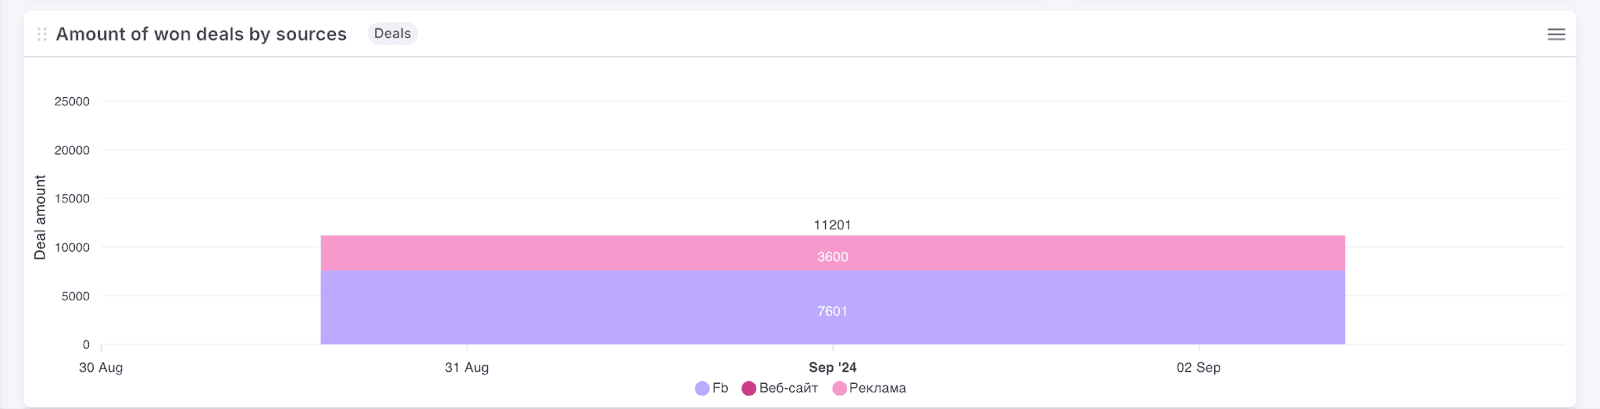Toggle the Fb series legend label
This screenshot has width=1600, height=409.
tap(720, 388)
